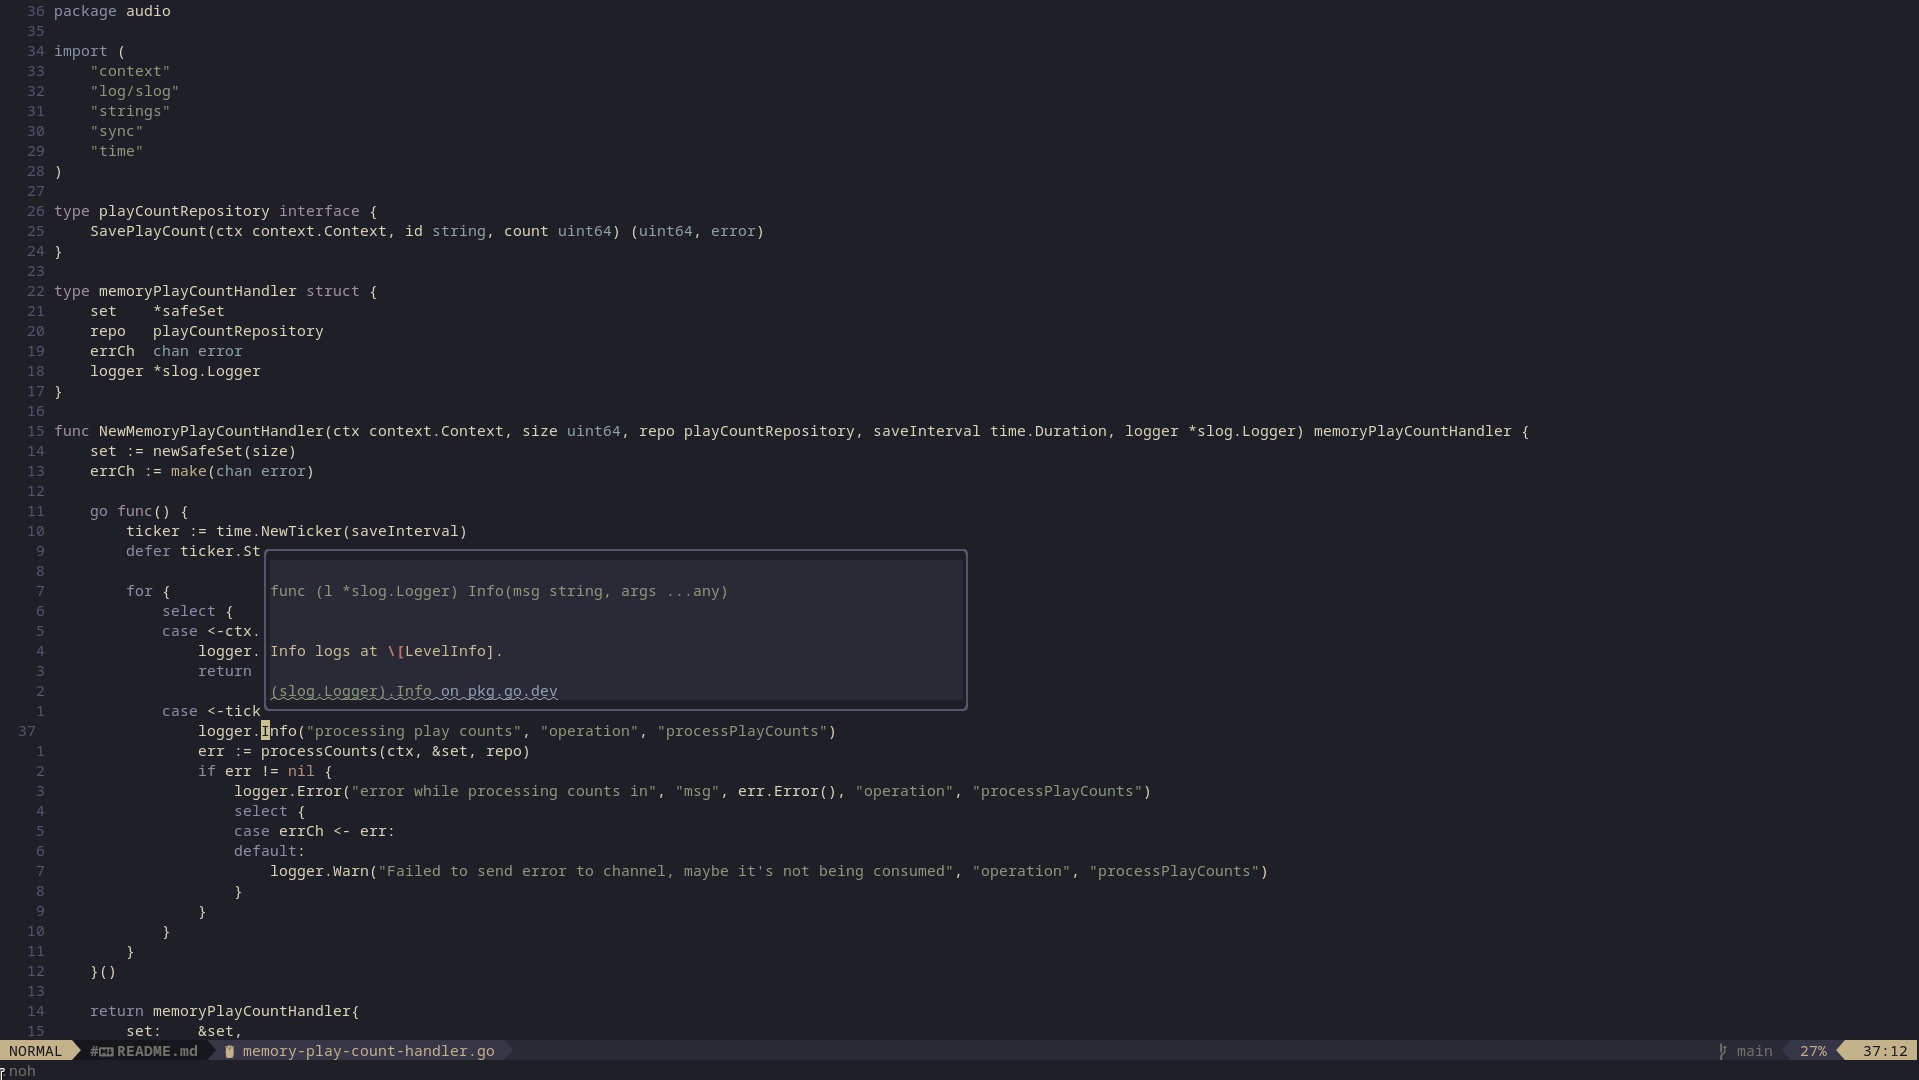Click the "time" import line

click(116, 151)
